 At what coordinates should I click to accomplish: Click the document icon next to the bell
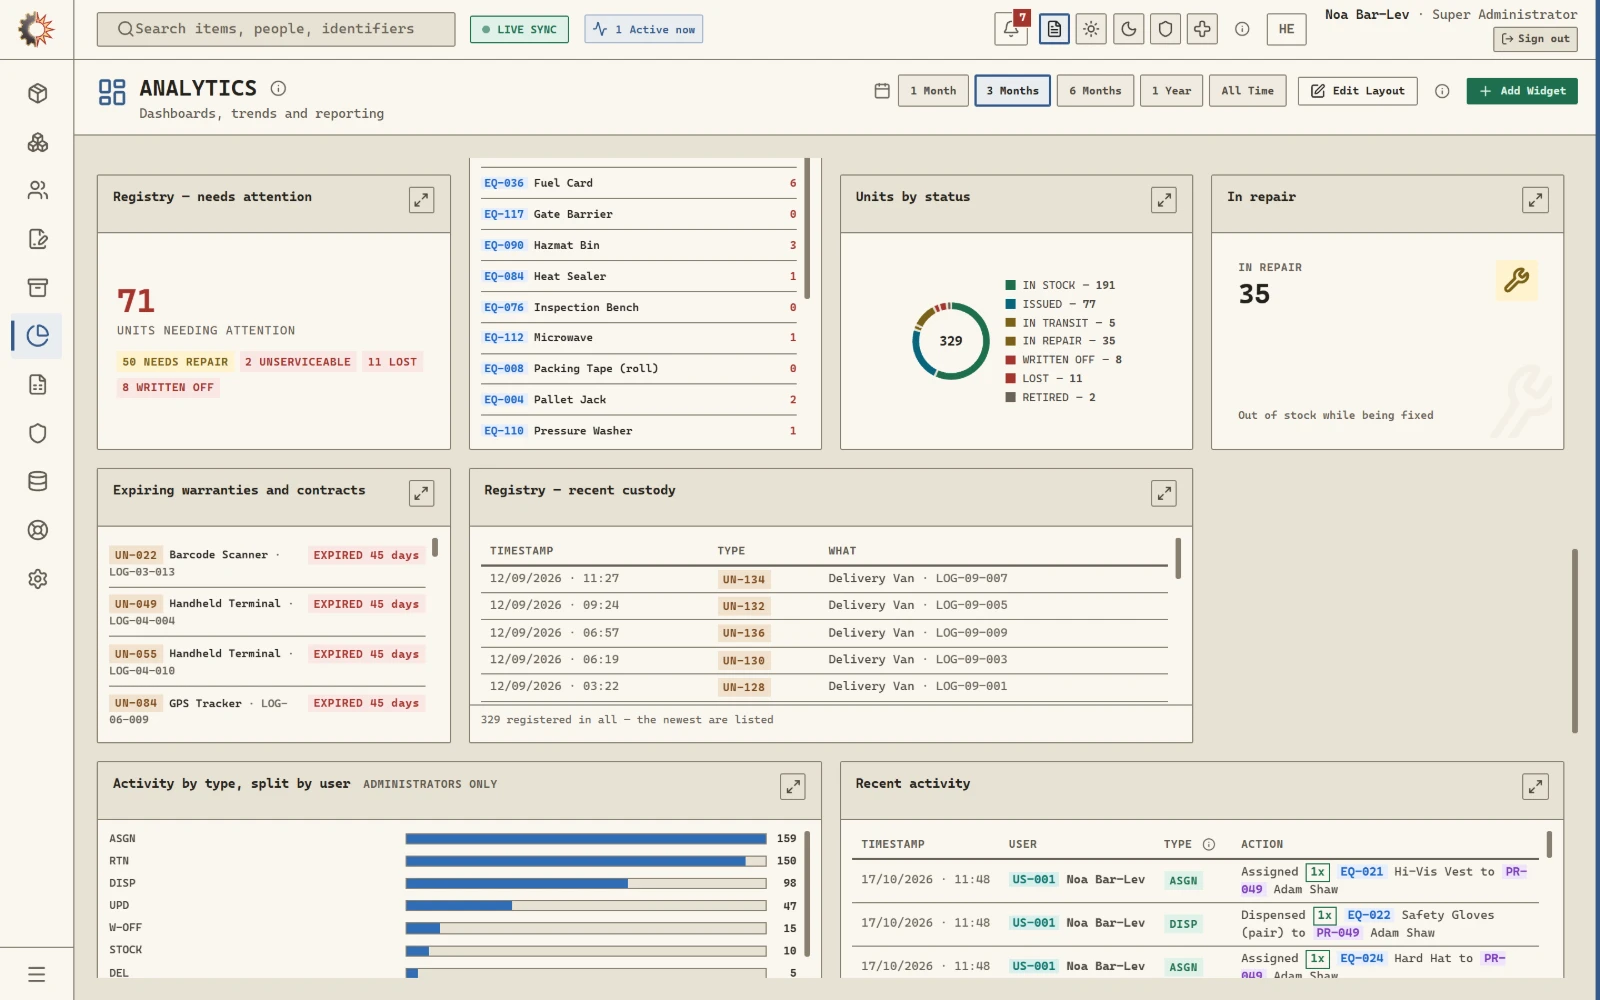[x=1054, y=29]
